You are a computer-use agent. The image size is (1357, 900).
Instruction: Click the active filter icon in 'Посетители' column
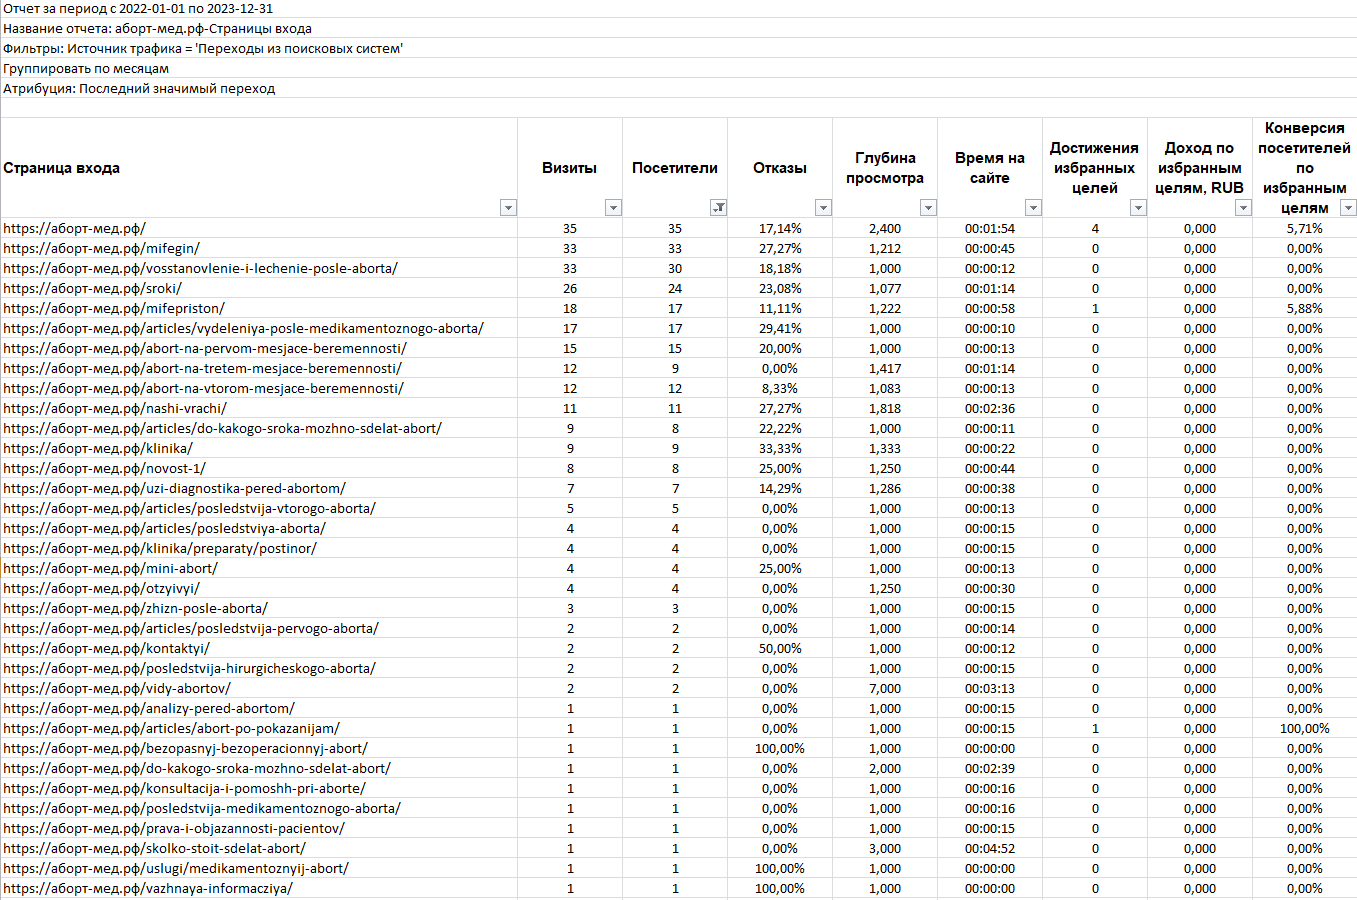point(718,208)
